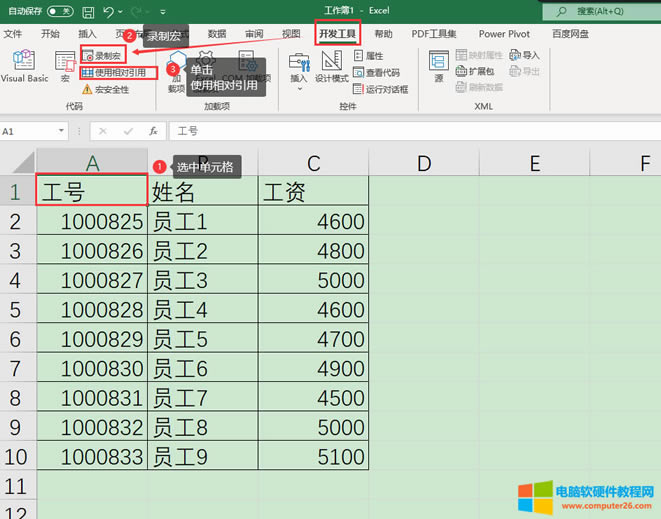The width and height of the screenshot is (661, 519).
Task: Toggle the 自动保存 AutoSave switch
Action: coord(60,11)
